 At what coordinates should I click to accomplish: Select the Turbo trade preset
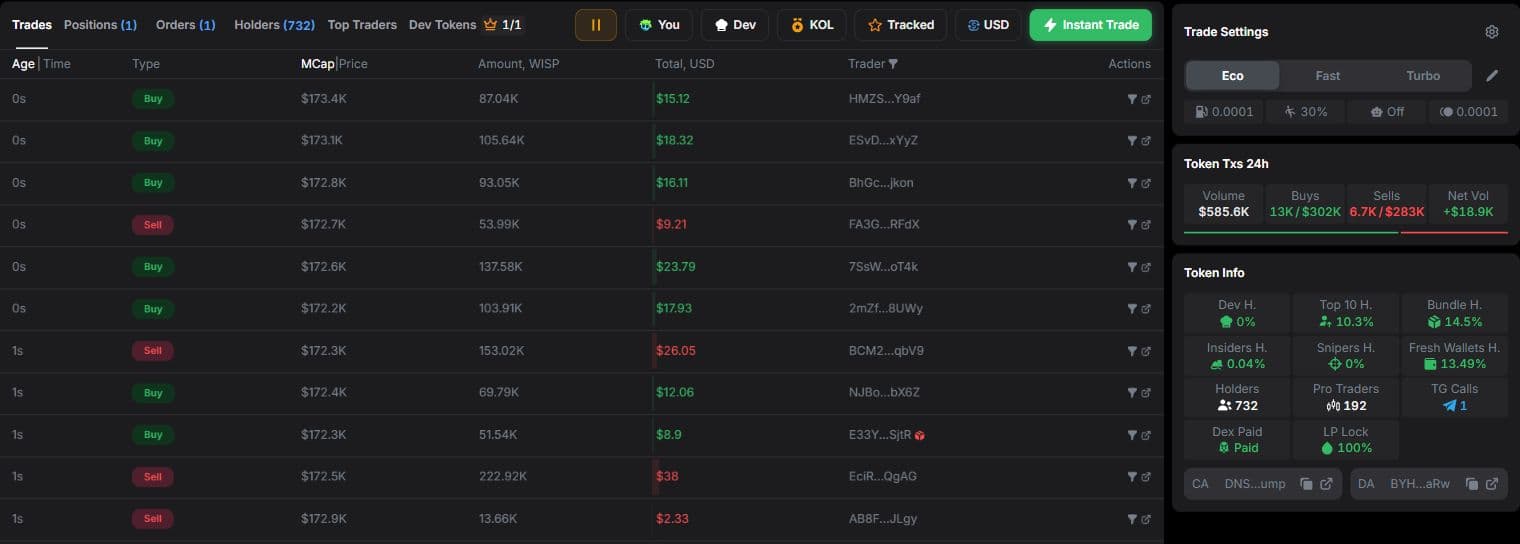tap(1423, 76)
